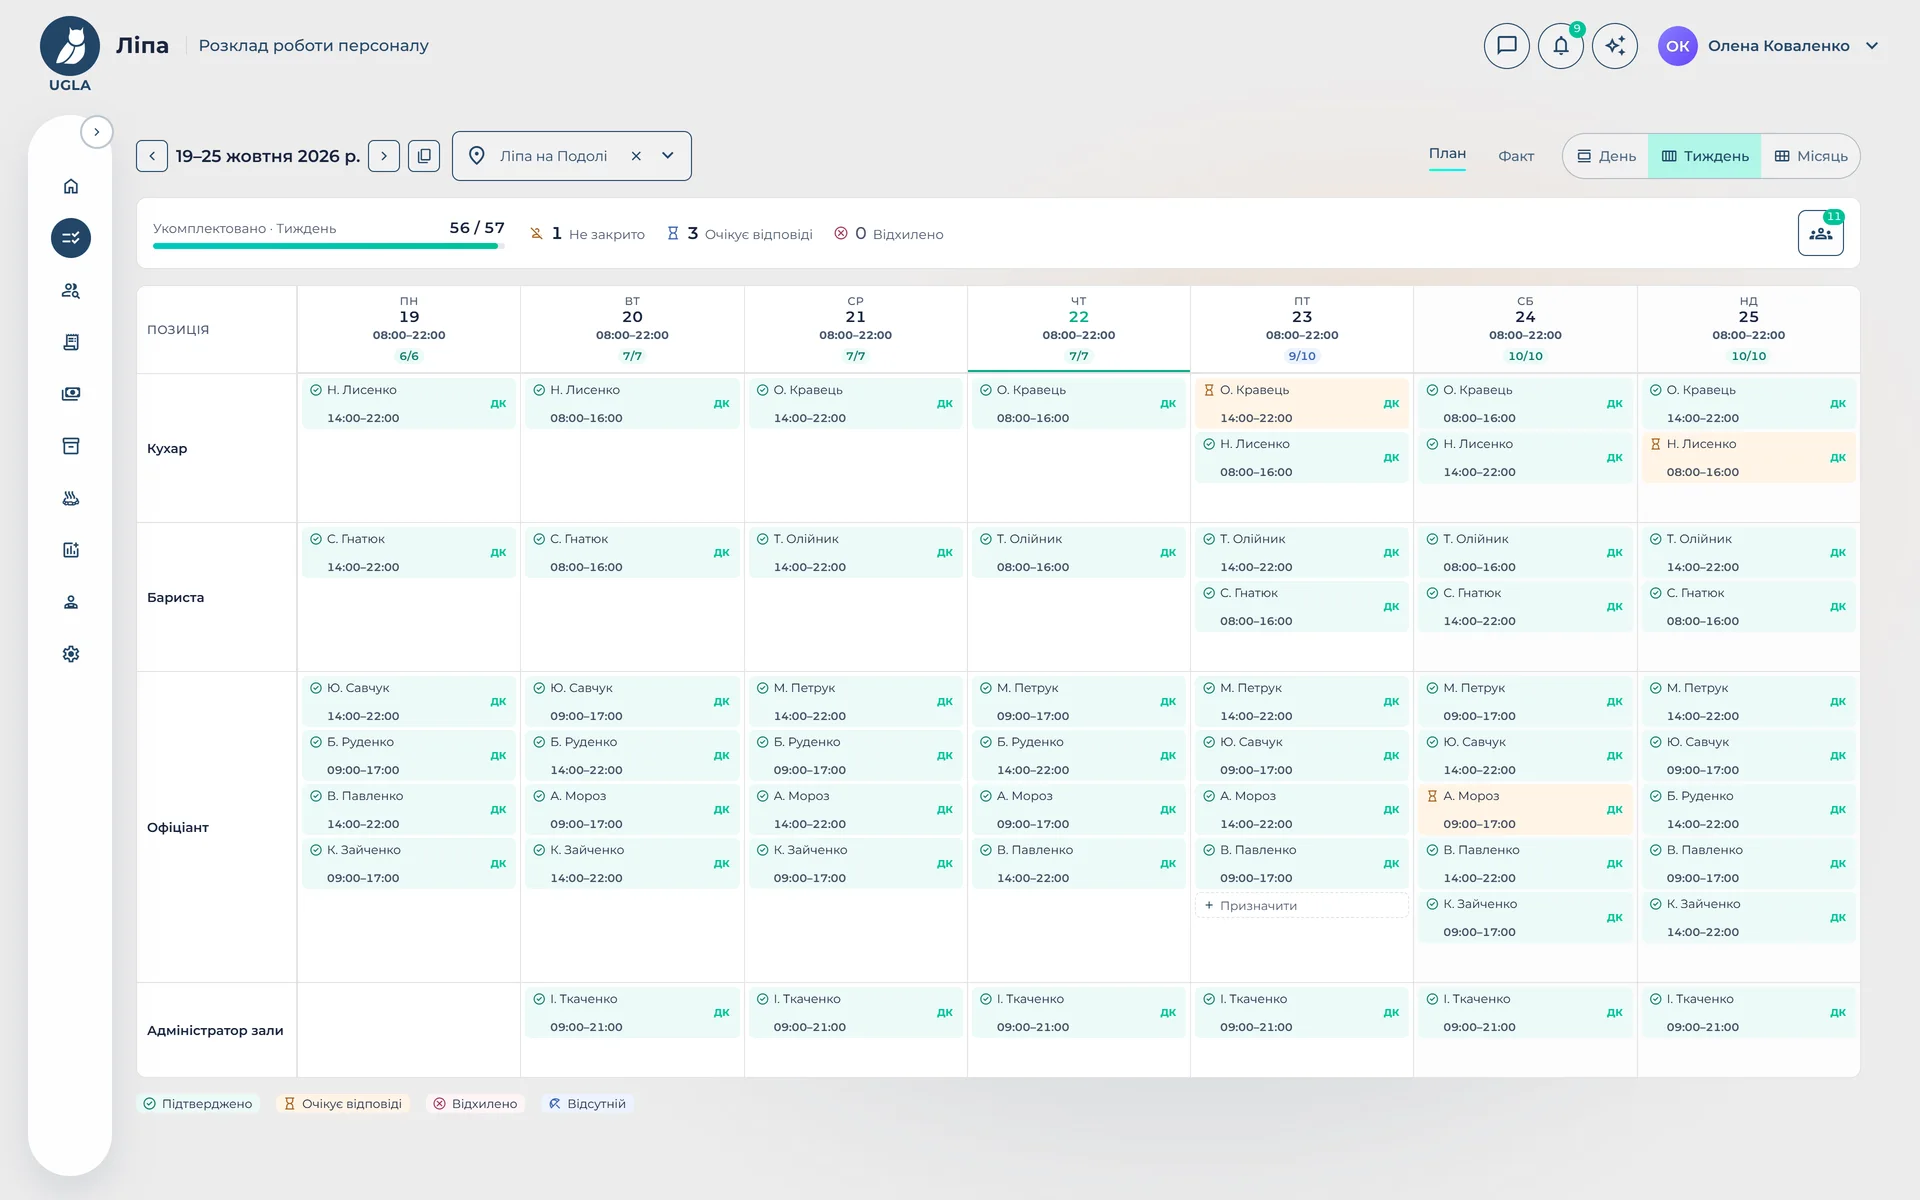The image size is (1920, 1200).
Task: Select the Місяць view
Action: coord(1811,156)
